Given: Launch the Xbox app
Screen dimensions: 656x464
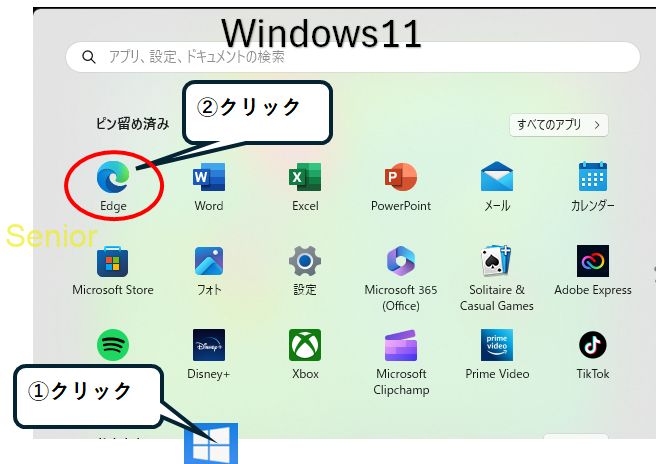Looking at the screenshot, I should [305, 345].
